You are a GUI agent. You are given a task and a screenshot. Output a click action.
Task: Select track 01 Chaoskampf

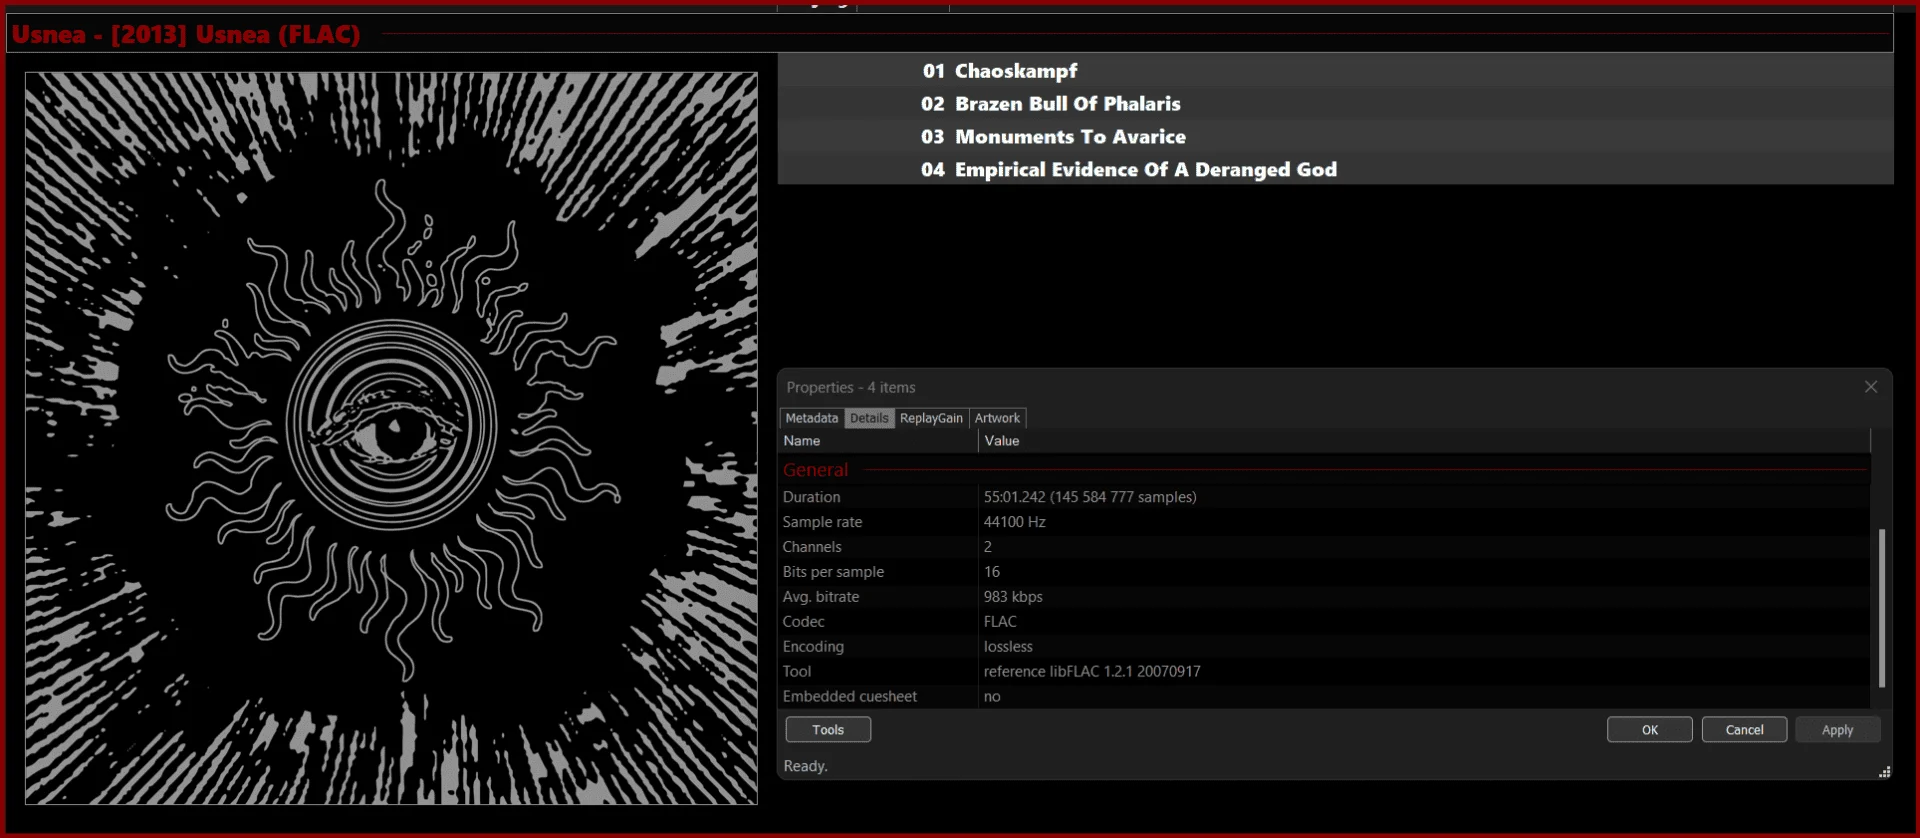[x=1336, y=71]
